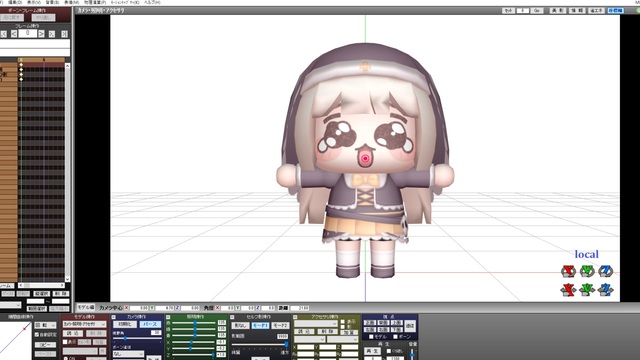Open the ヘルプ(H) menu
Screen dimensions: 640x360
[152, 2]
